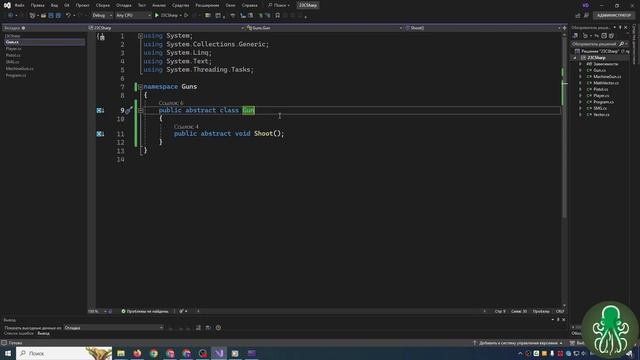This screenshot has width=640, height=360.
Task: Switch to the Список ошибок tab
Action: (x=19, y=333)
